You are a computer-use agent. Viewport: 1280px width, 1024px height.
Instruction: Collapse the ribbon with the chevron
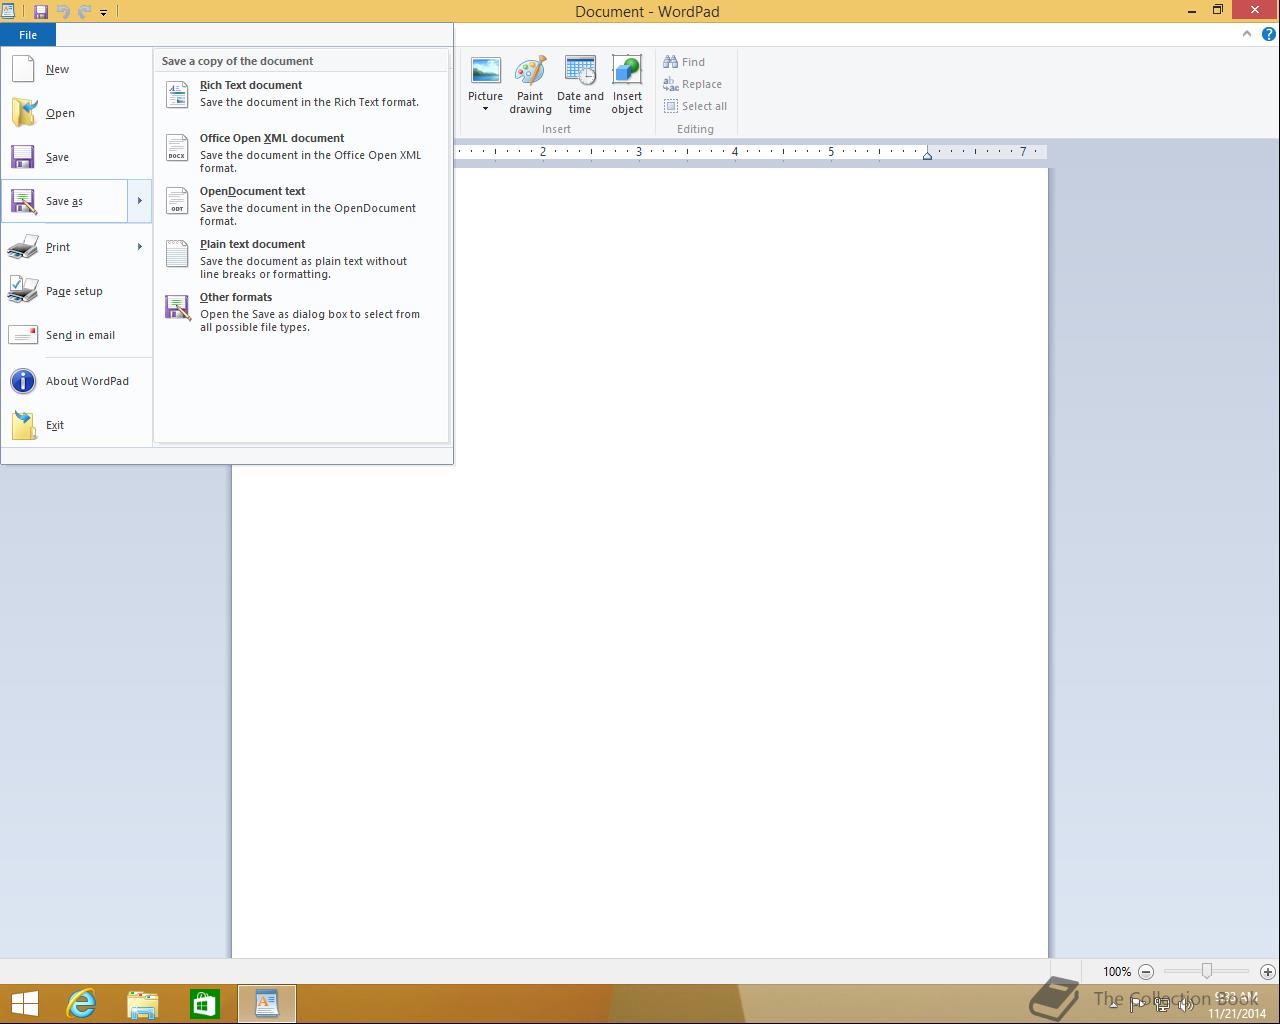click(1246, 34)
